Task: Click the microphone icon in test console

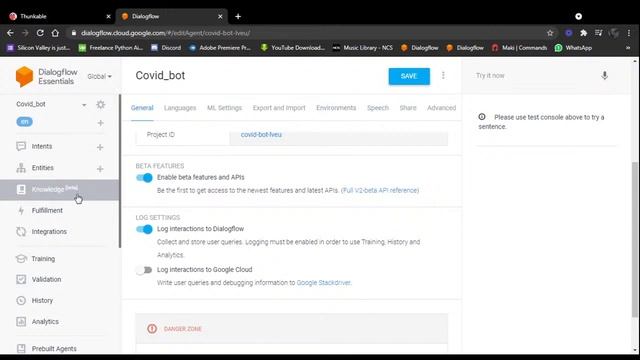Action: pos(604,76)
